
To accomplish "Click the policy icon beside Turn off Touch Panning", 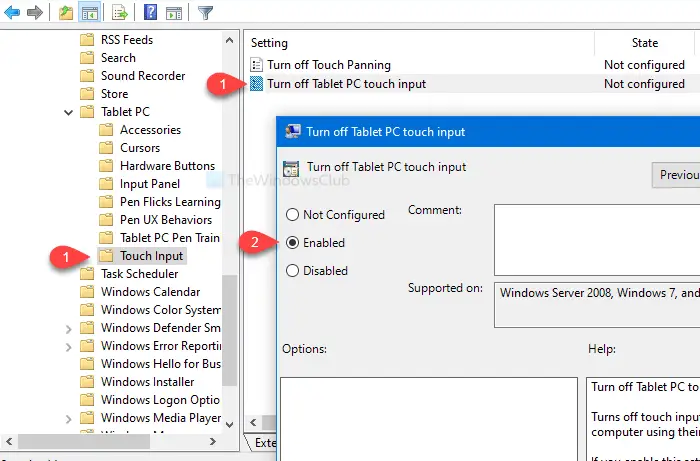I will pyautogui.click(x=256, y=65).
